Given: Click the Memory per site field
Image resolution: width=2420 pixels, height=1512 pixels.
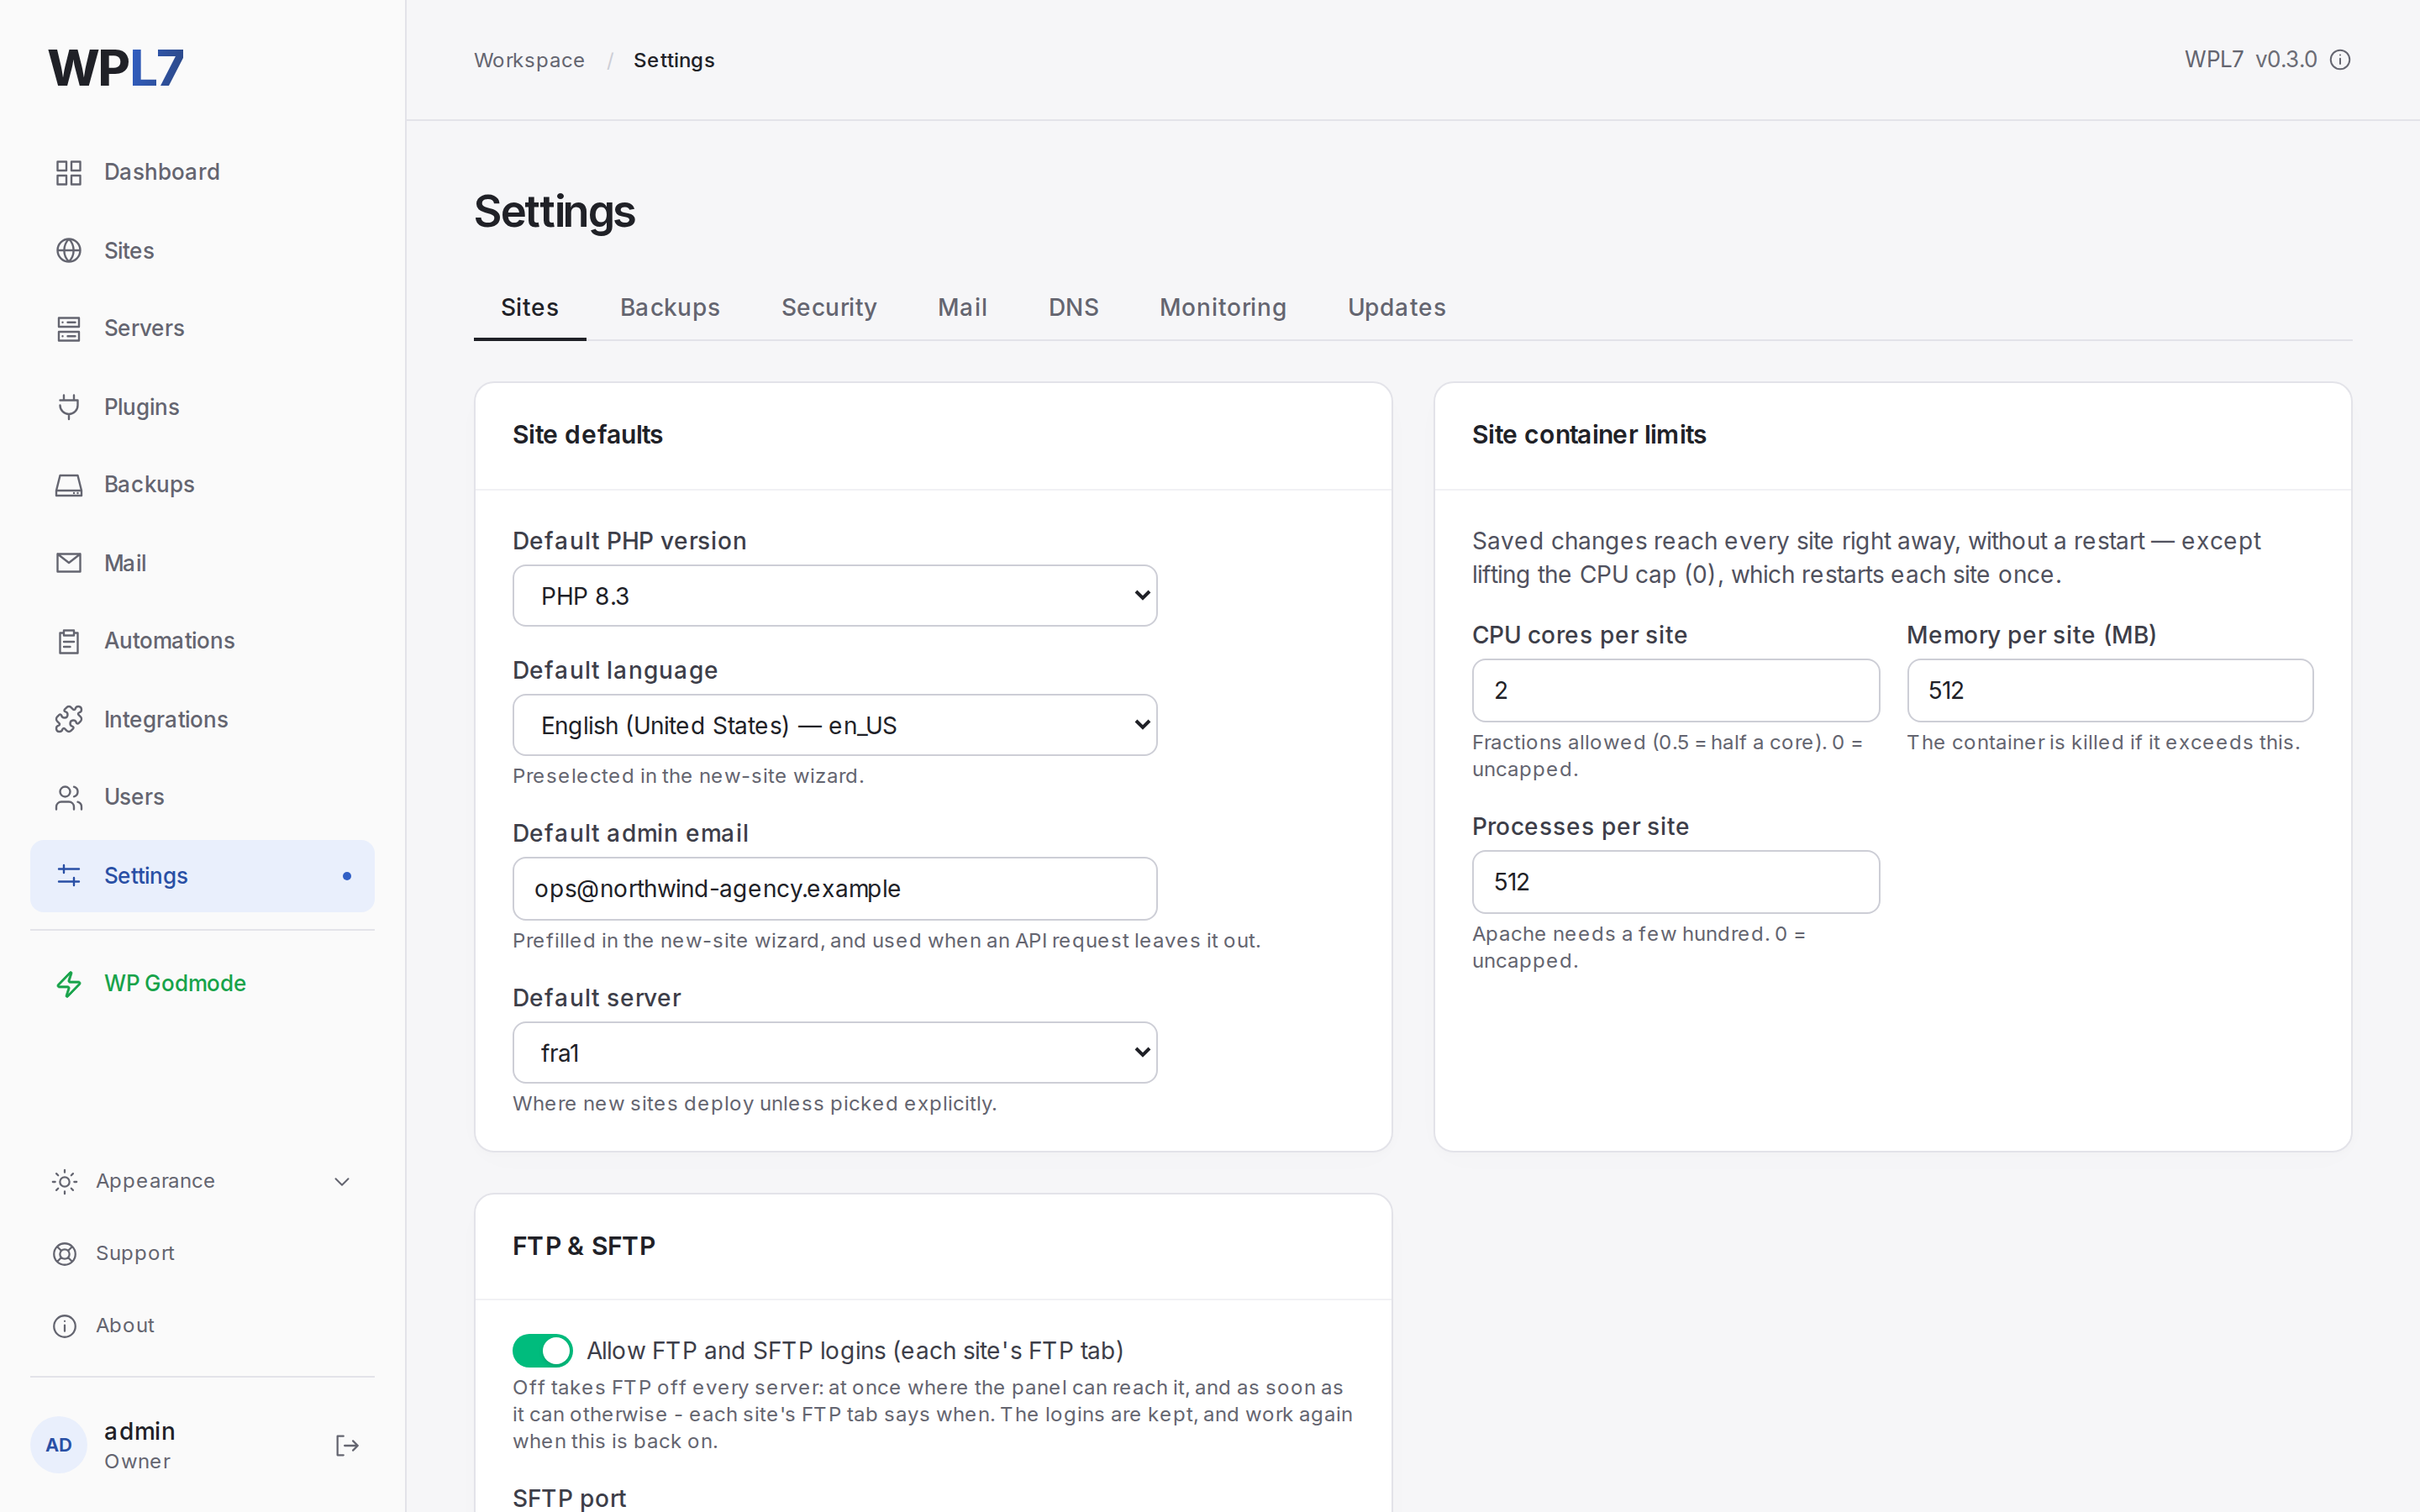Looking at the screenshot, I should click(2109, 690).
